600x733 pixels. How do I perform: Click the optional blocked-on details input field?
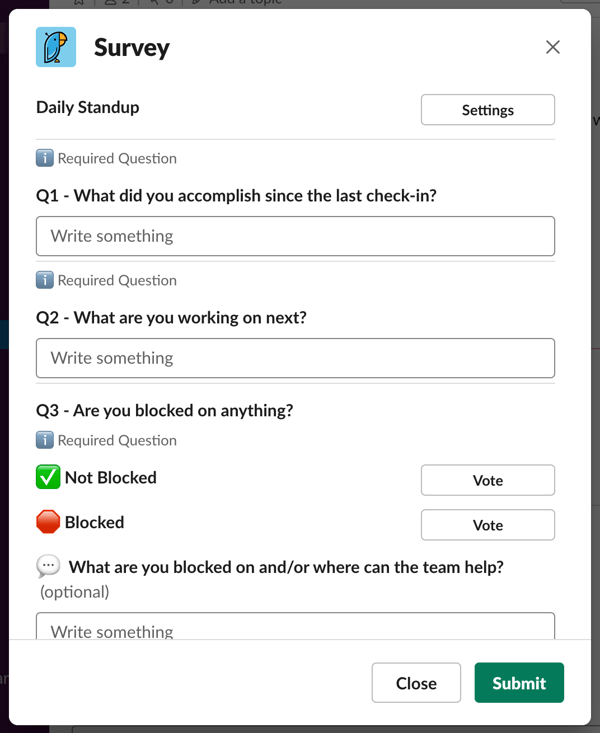(x=296, y=626)
